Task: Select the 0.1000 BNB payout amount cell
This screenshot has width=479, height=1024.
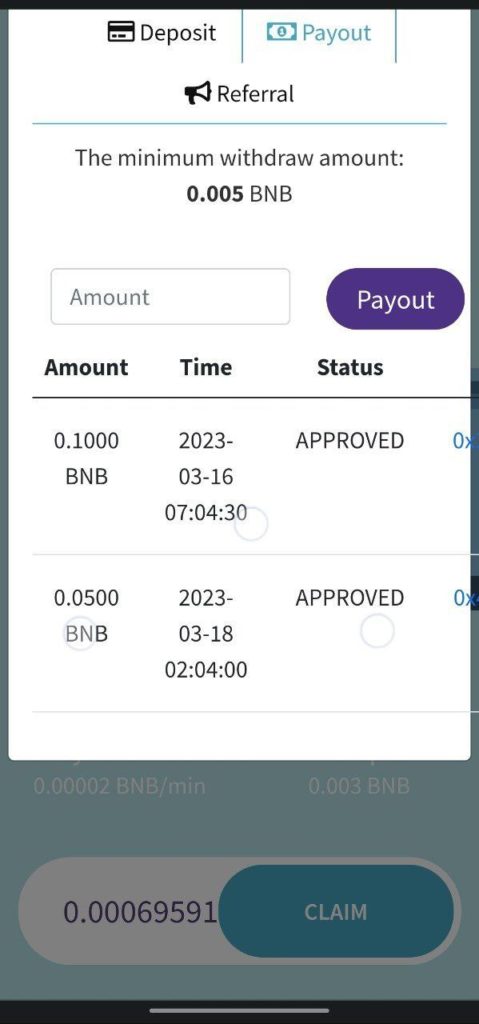Action: [x=86, y=458]
